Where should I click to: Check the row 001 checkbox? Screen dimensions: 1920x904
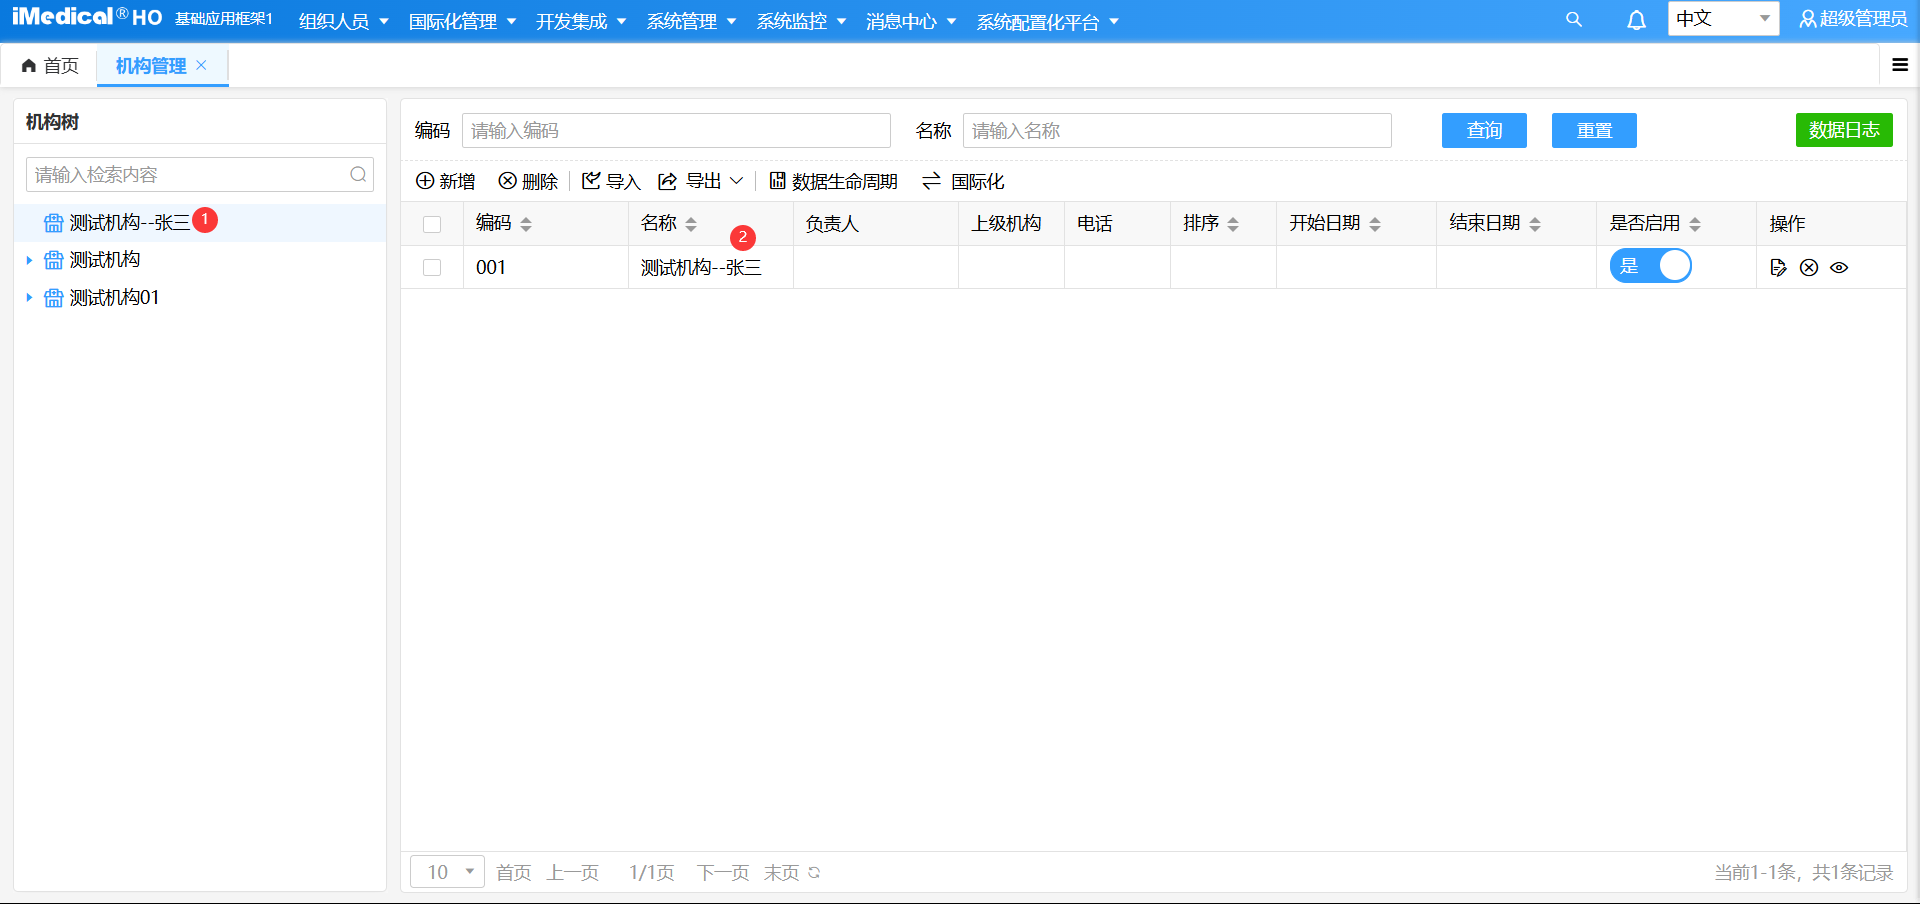(x=432, y=267)
